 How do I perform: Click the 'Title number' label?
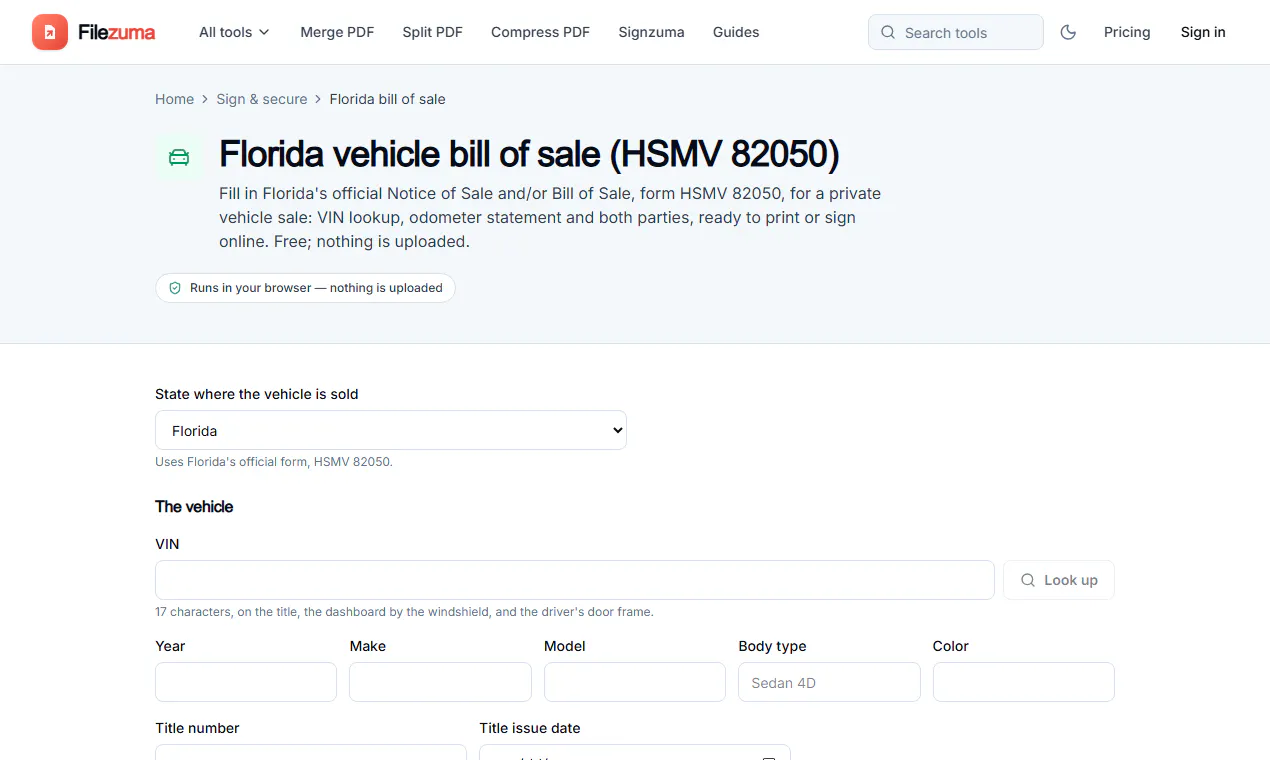pos(198,728)
